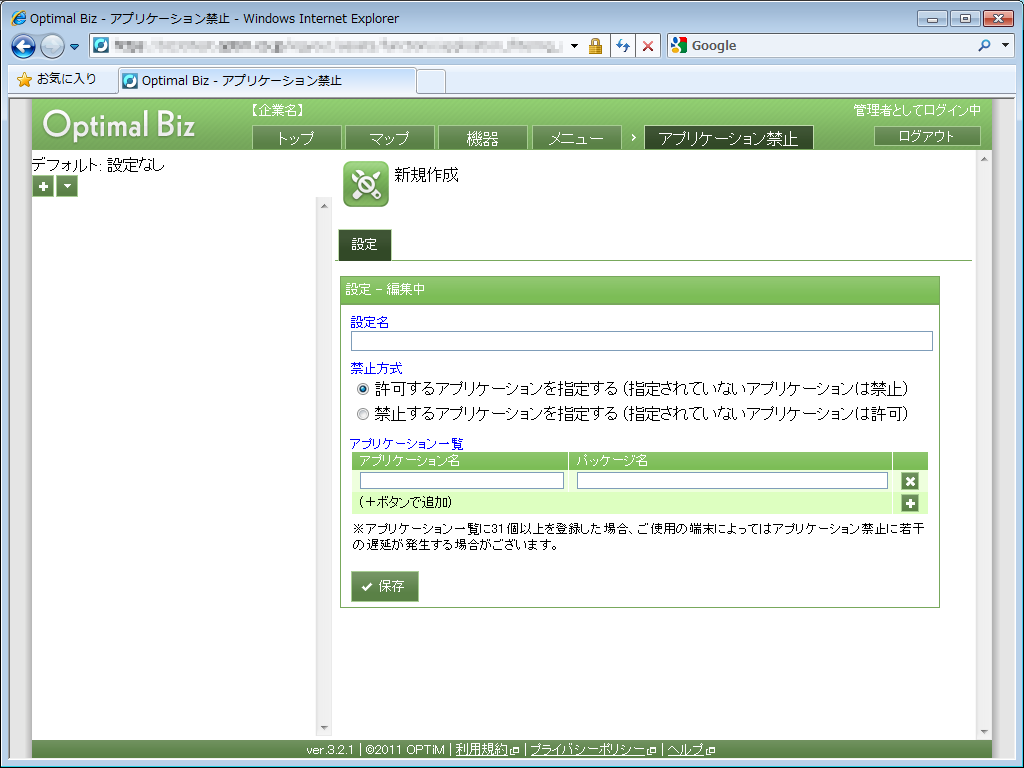Select 許可するアプリケーションを指定する radio option
This screenshot has width=1024, height=768.
click(362, 389)
